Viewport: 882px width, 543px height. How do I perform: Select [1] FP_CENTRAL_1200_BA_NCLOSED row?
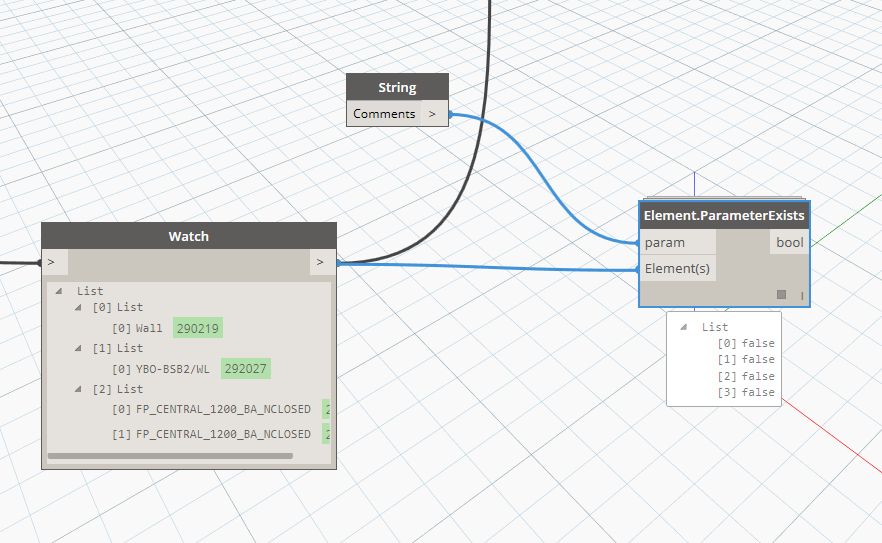tap(212, 434)
